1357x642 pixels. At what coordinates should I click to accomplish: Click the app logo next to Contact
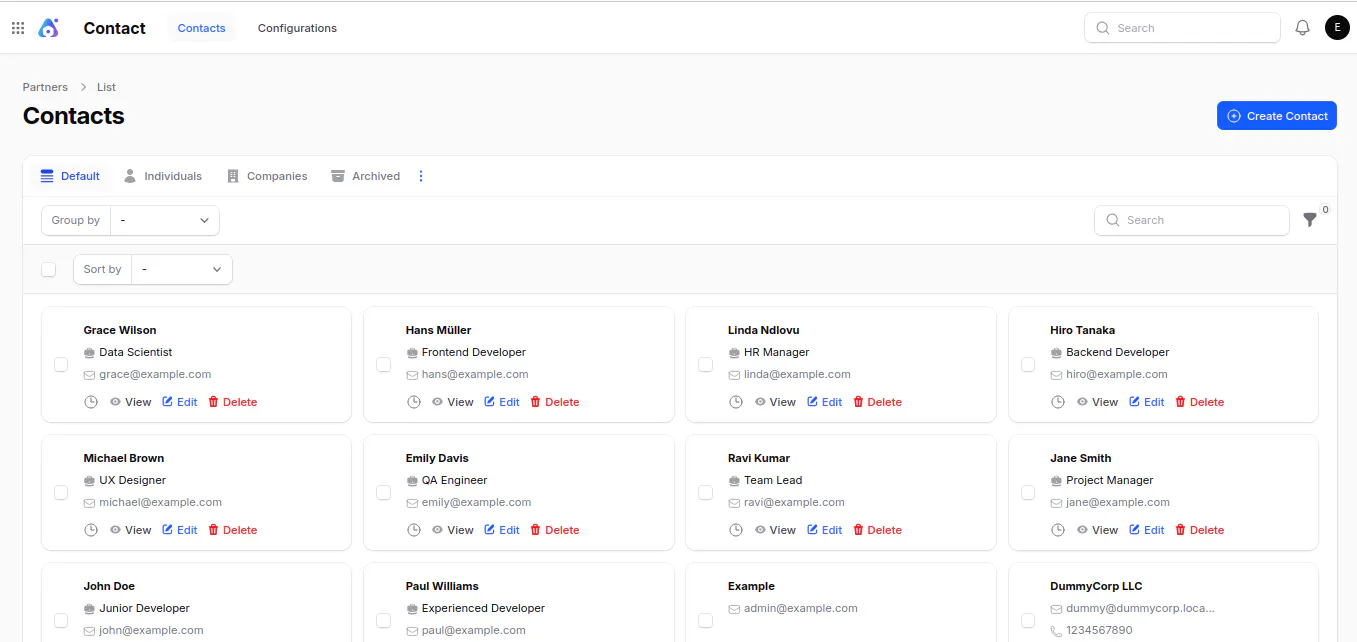click(48, 28)
